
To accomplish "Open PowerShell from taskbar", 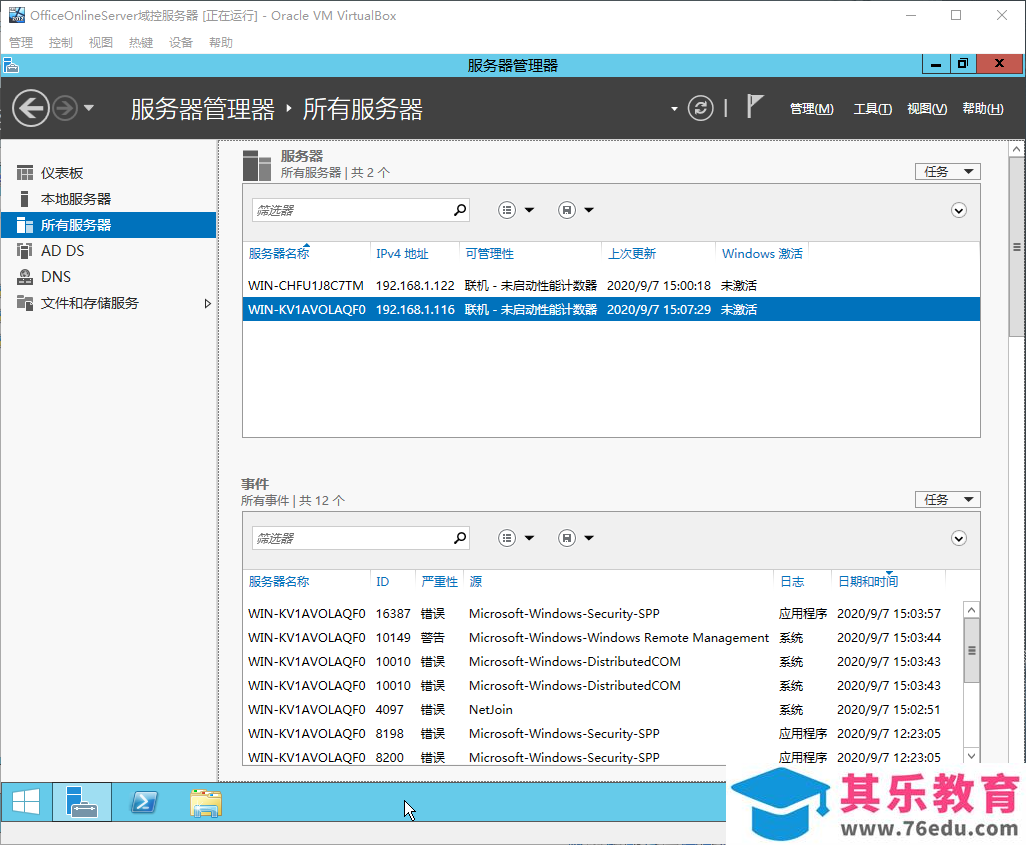I will tap(144, 802).
